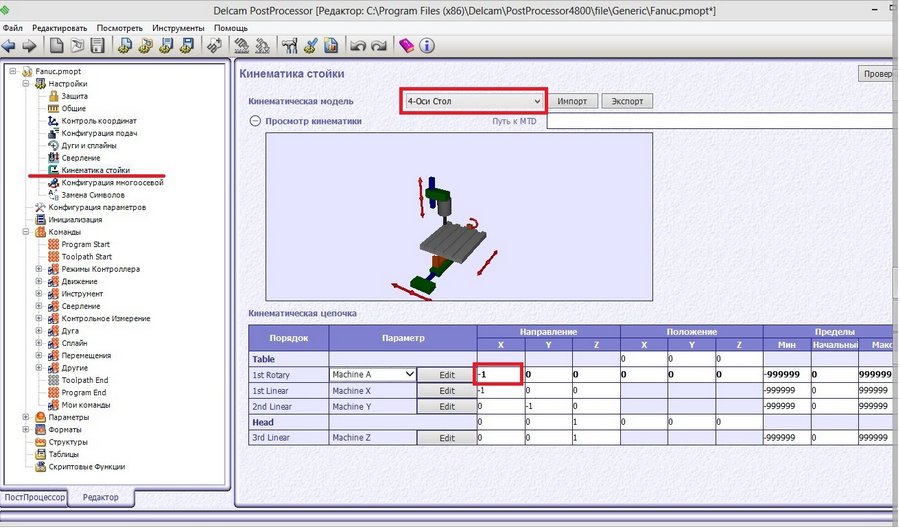Click Edit button in 2nd Linear row
This screenshot has width=900, height=528.
click(447, 406)
